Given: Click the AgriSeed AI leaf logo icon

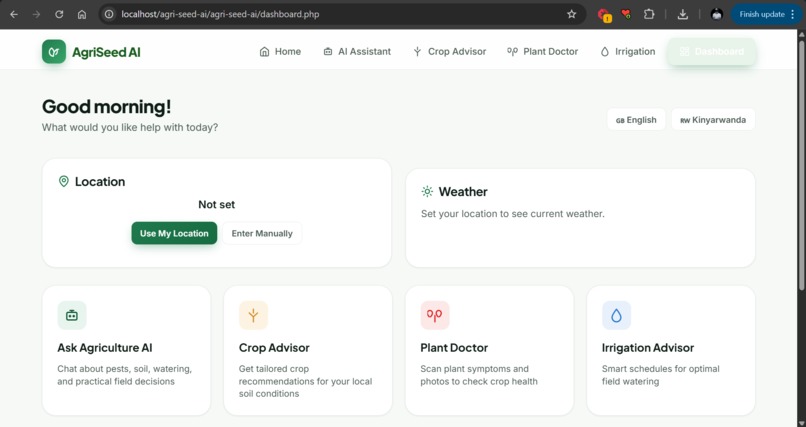Looking at the screenshot, I should click(54, 52).
